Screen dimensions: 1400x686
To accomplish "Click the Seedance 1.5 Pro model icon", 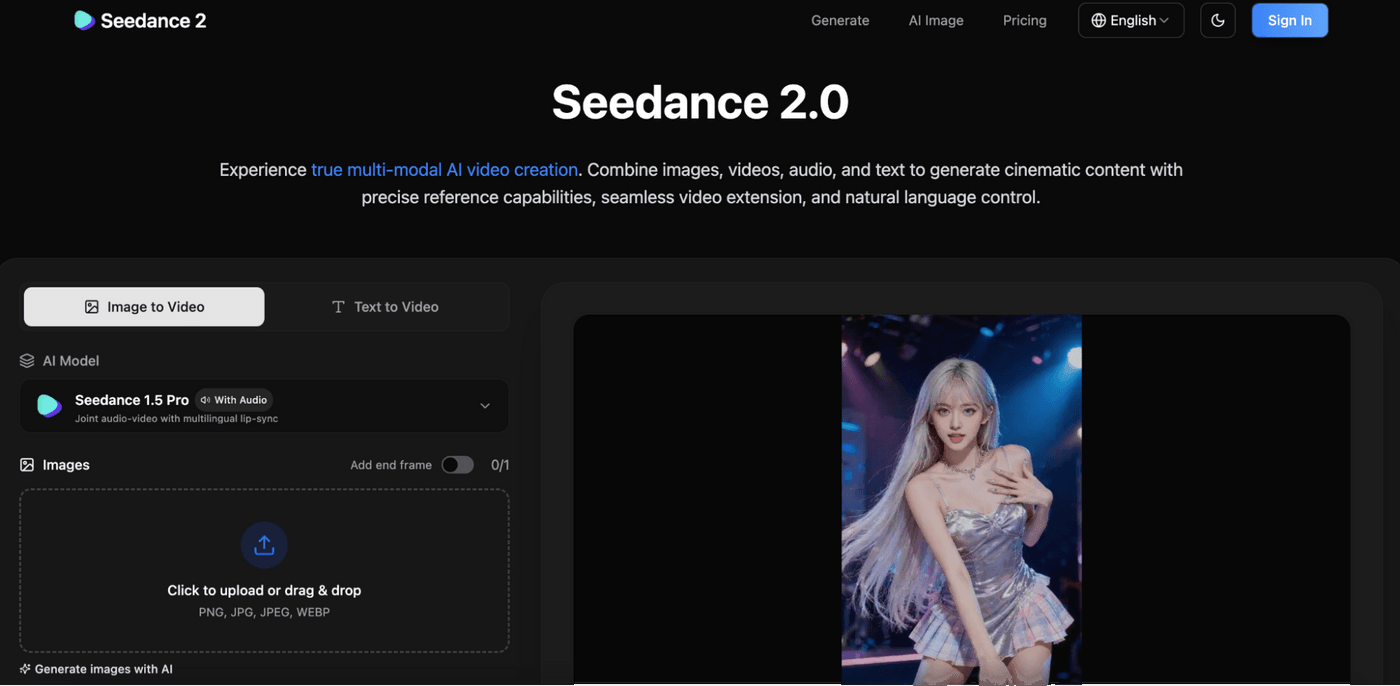I will pyautogui.click(x=49, y=406).
